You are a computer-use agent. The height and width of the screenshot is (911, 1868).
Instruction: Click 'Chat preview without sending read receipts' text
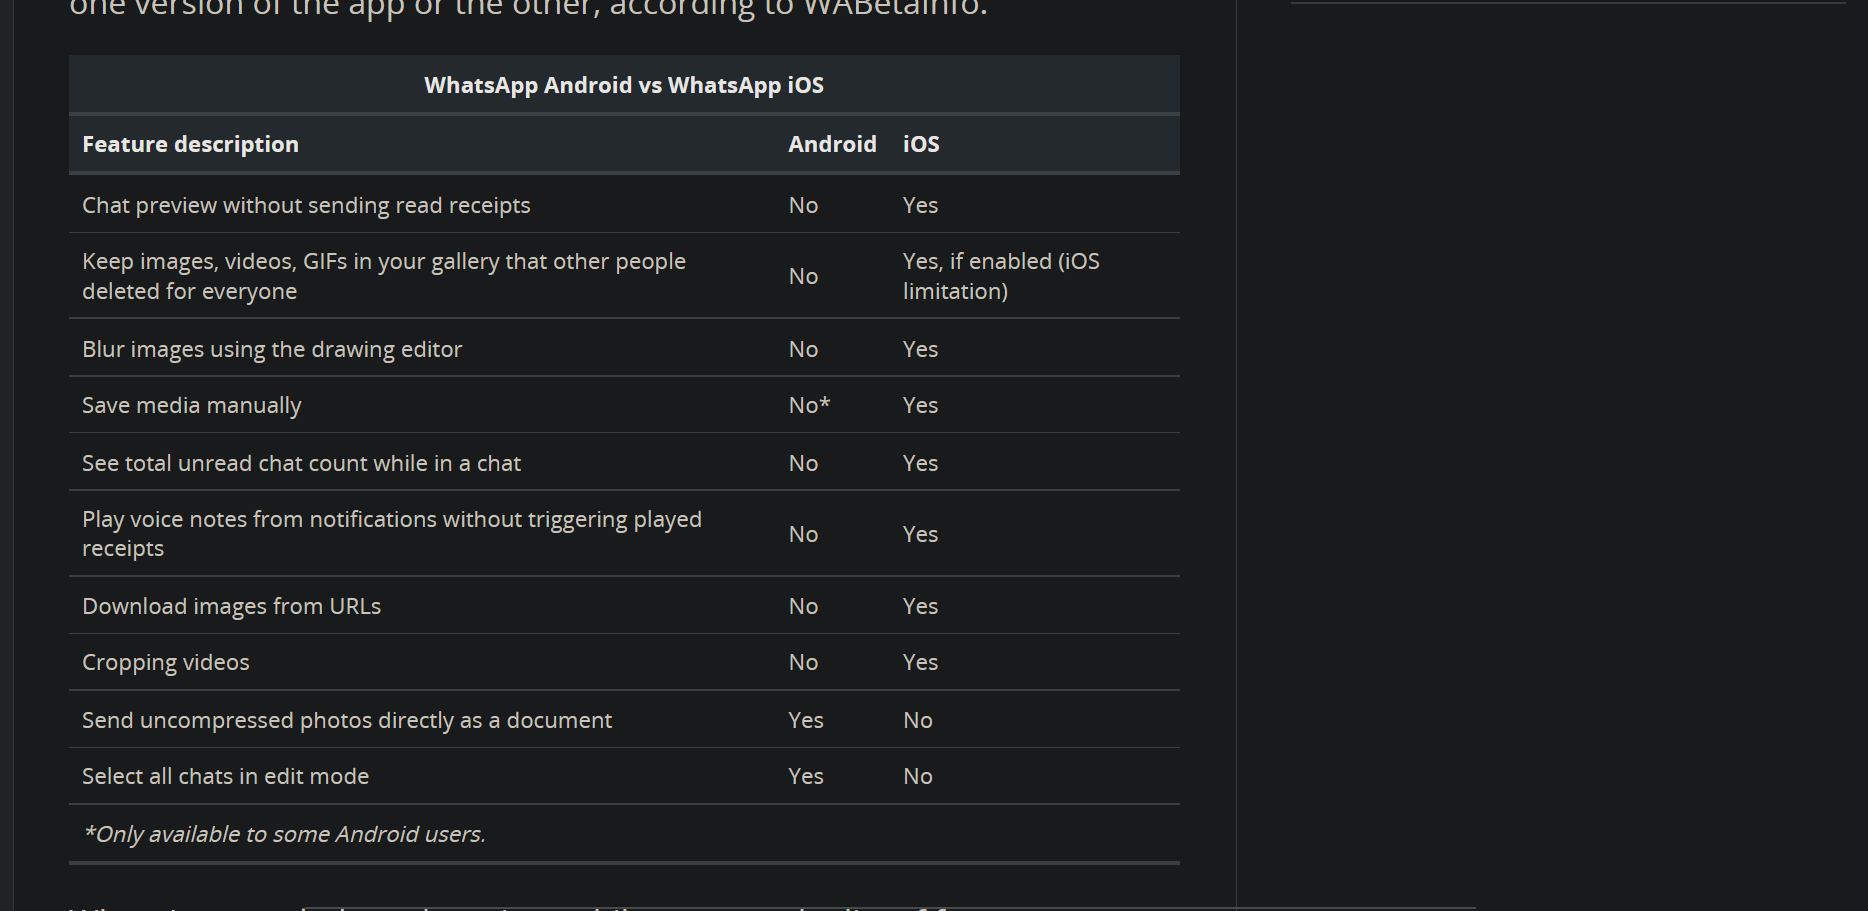coord(306,205)
